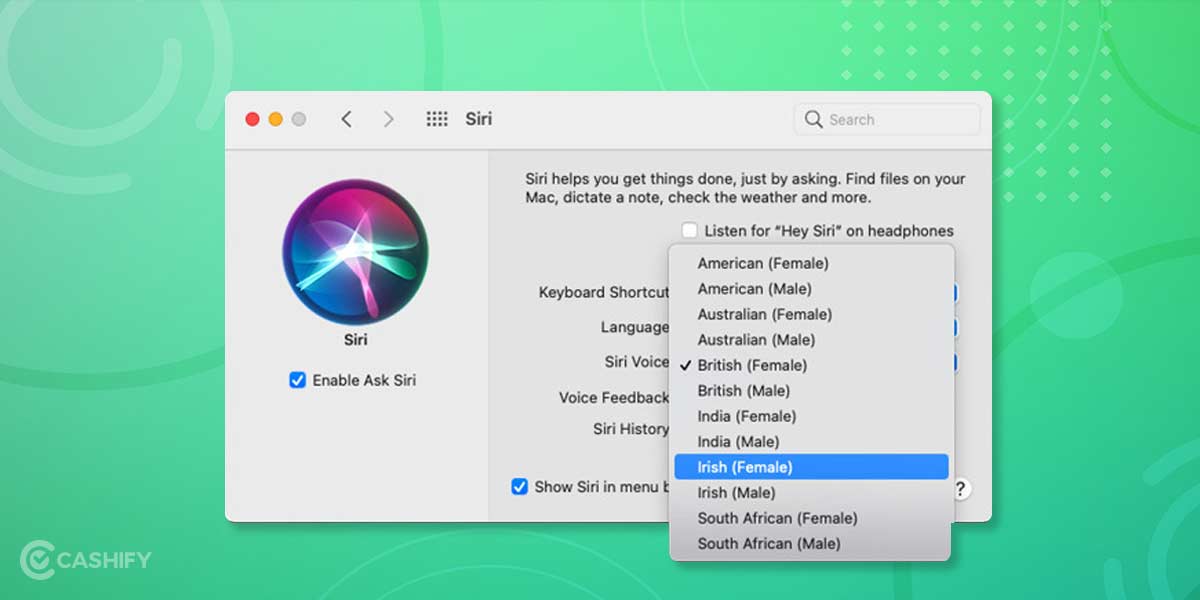The image size is (1200, 600).
Task: Click the back navigation arrow
Action: 346,118
